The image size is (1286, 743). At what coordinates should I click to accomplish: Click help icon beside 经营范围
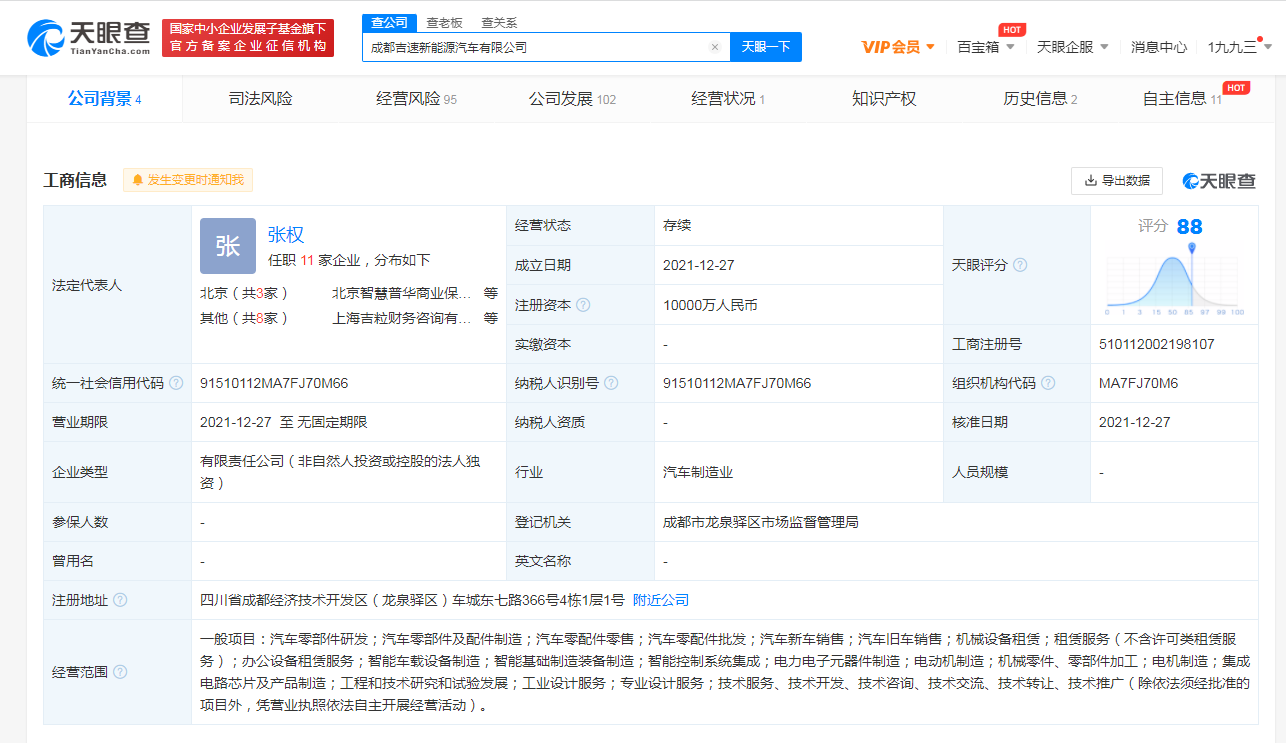point(120,671)
